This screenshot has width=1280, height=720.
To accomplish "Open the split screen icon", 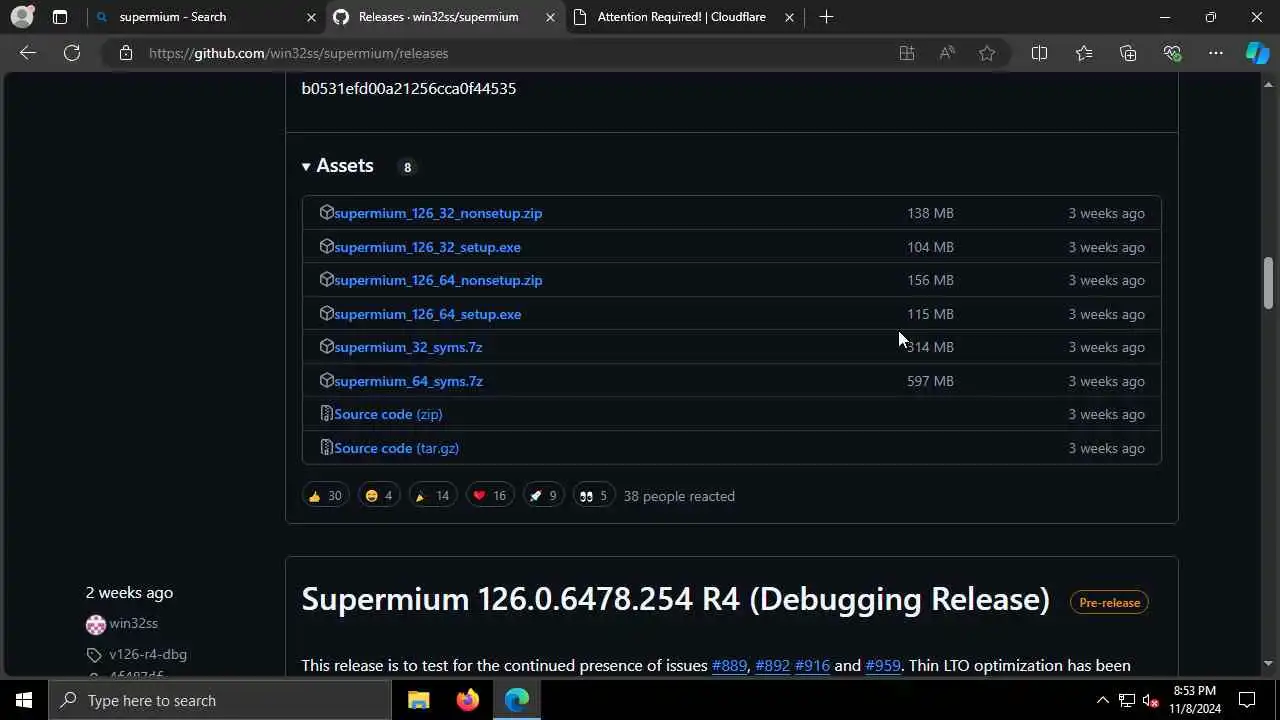I will coord(1039,53).
